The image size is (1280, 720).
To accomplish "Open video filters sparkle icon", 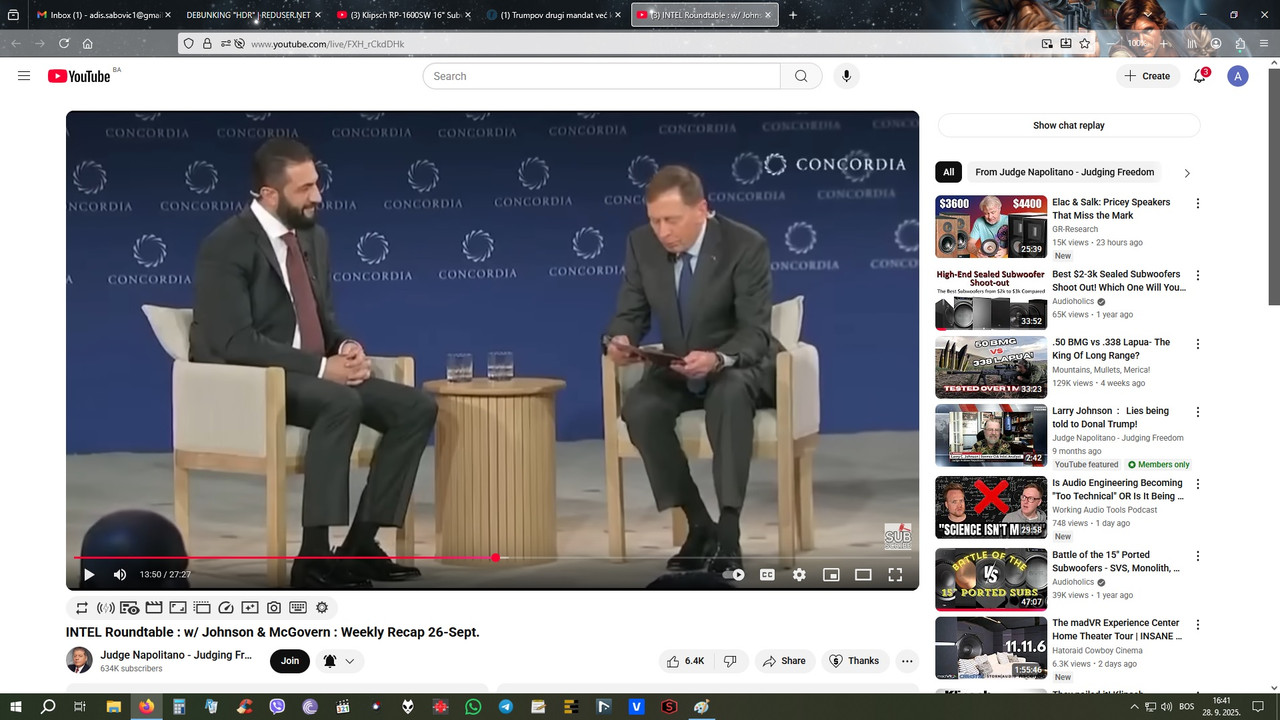I will pyautogui.click(x=250, y=607).
